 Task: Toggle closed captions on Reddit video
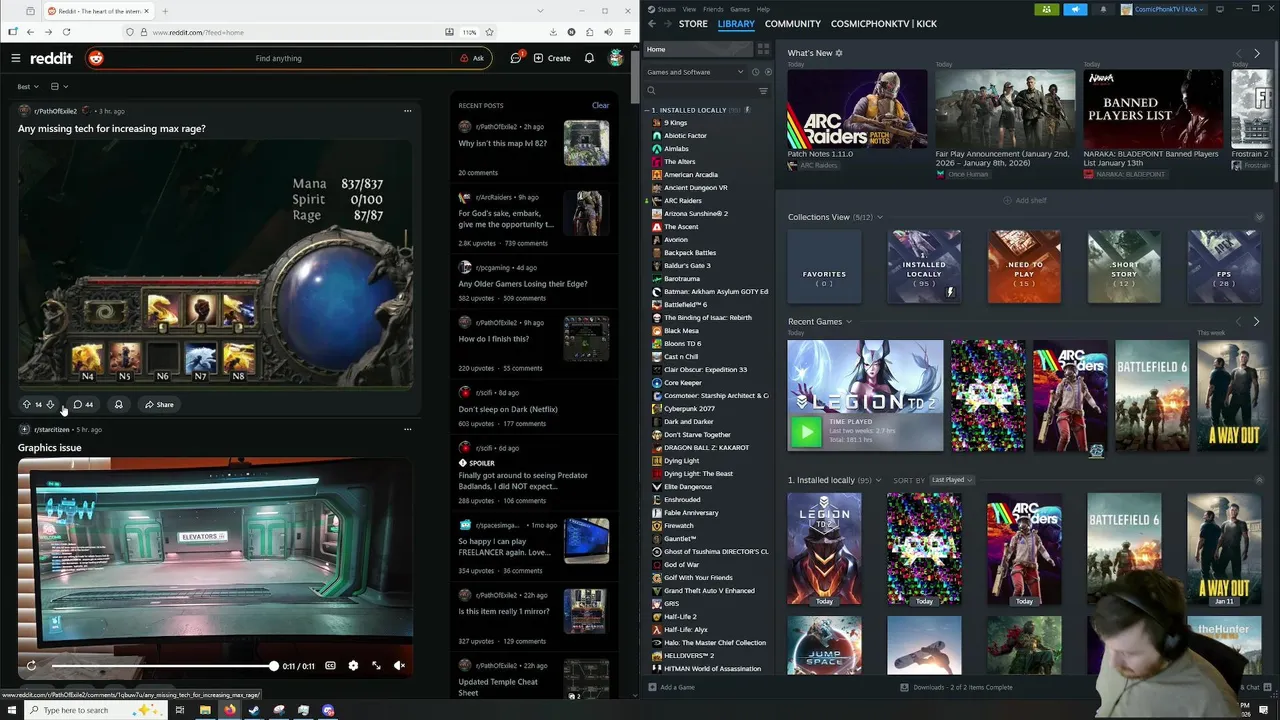coord(330,666)
